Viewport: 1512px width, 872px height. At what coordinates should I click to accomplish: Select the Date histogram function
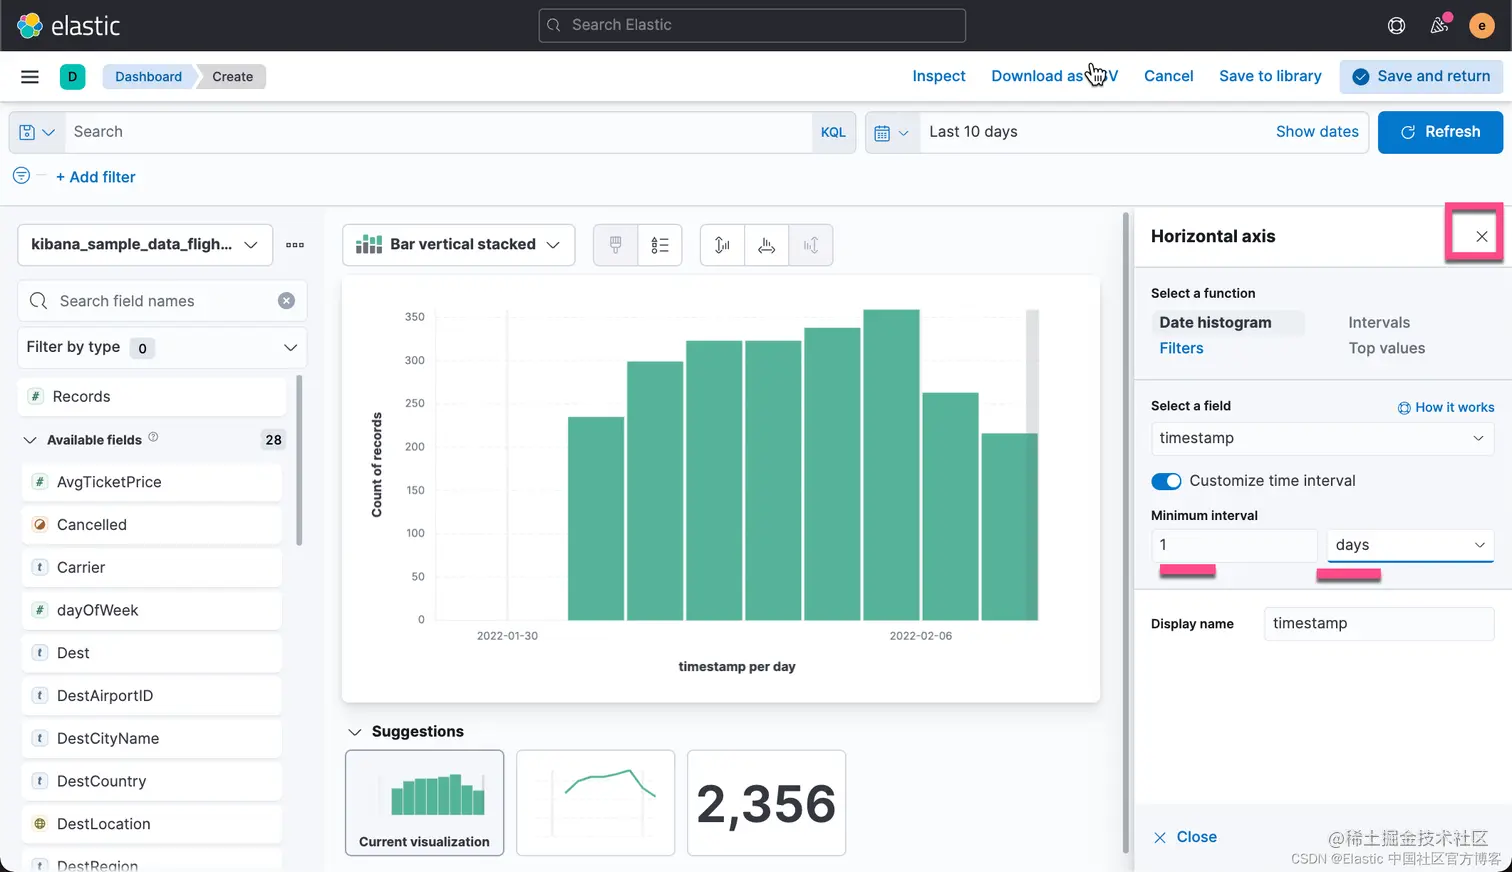coord(1215,322)
